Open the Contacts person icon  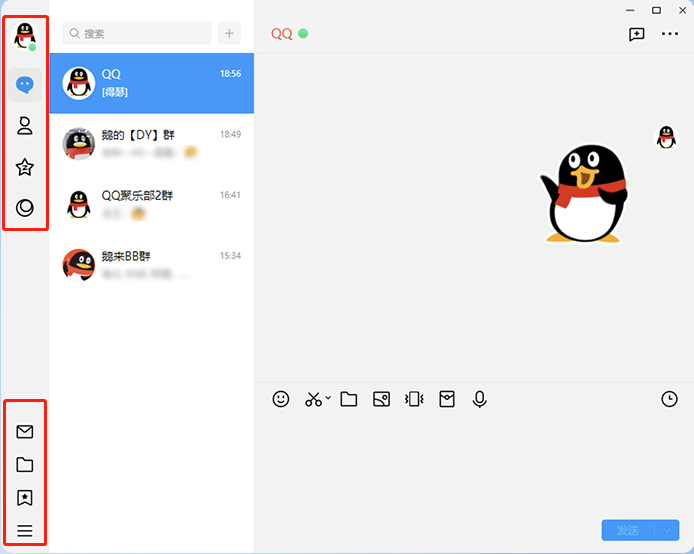[x=25, y=126]
